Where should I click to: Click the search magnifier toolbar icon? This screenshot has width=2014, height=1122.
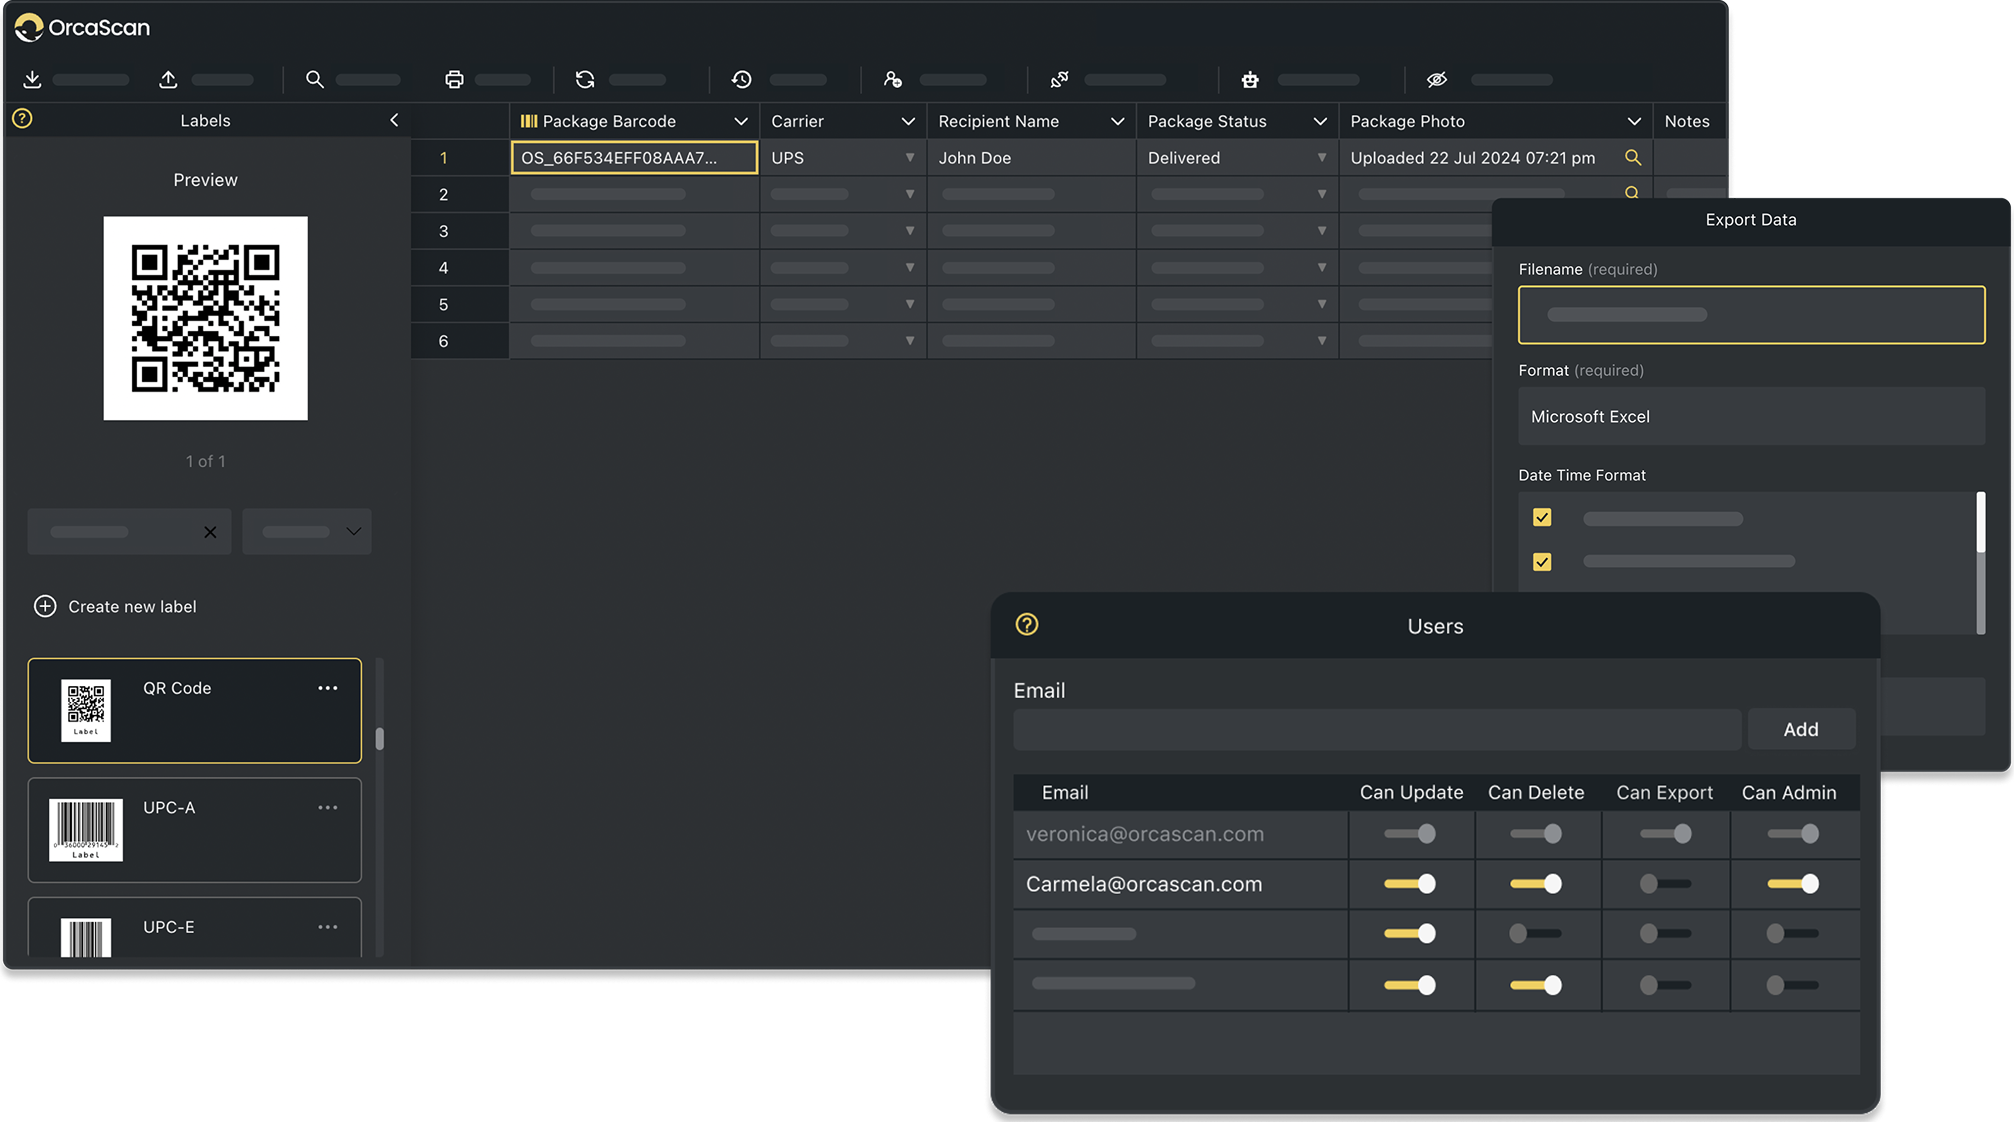click(315, 80)
